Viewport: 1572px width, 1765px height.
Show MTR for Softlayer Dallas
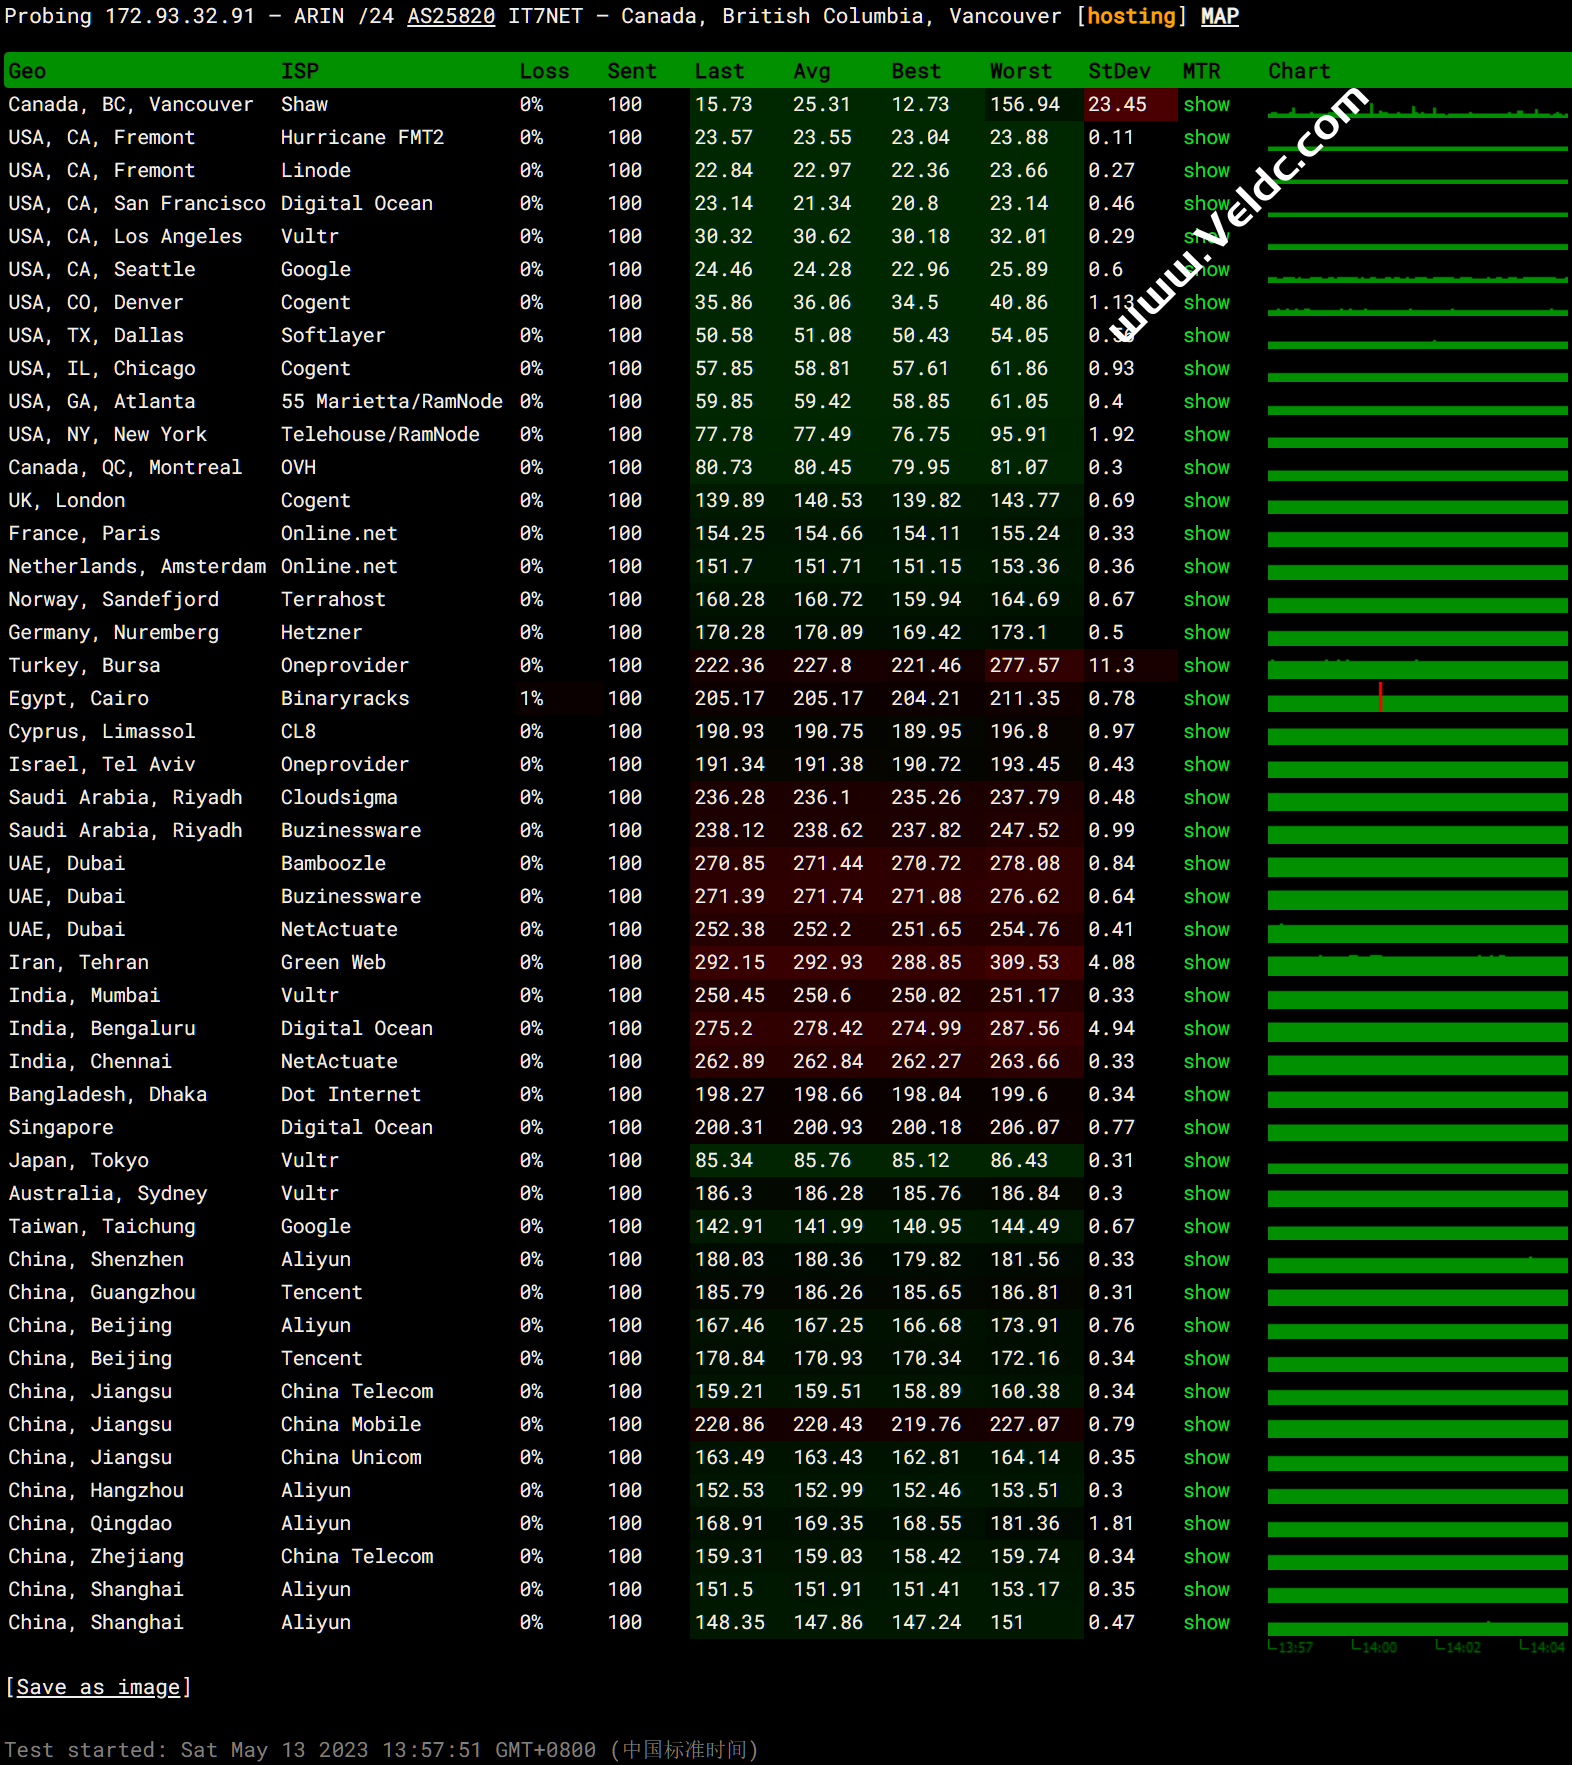(x=1206, y=335)
